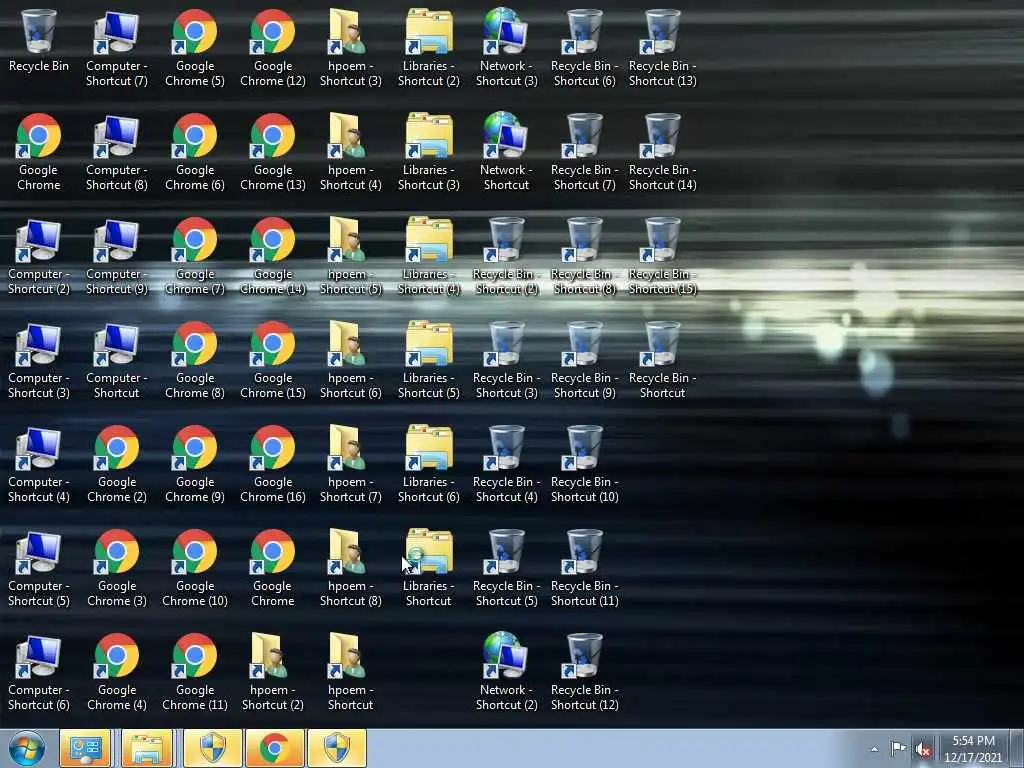1024x768 pixels.
Task: Select Recycle Bin - Shortcut (13)
Action: point(662,48)
